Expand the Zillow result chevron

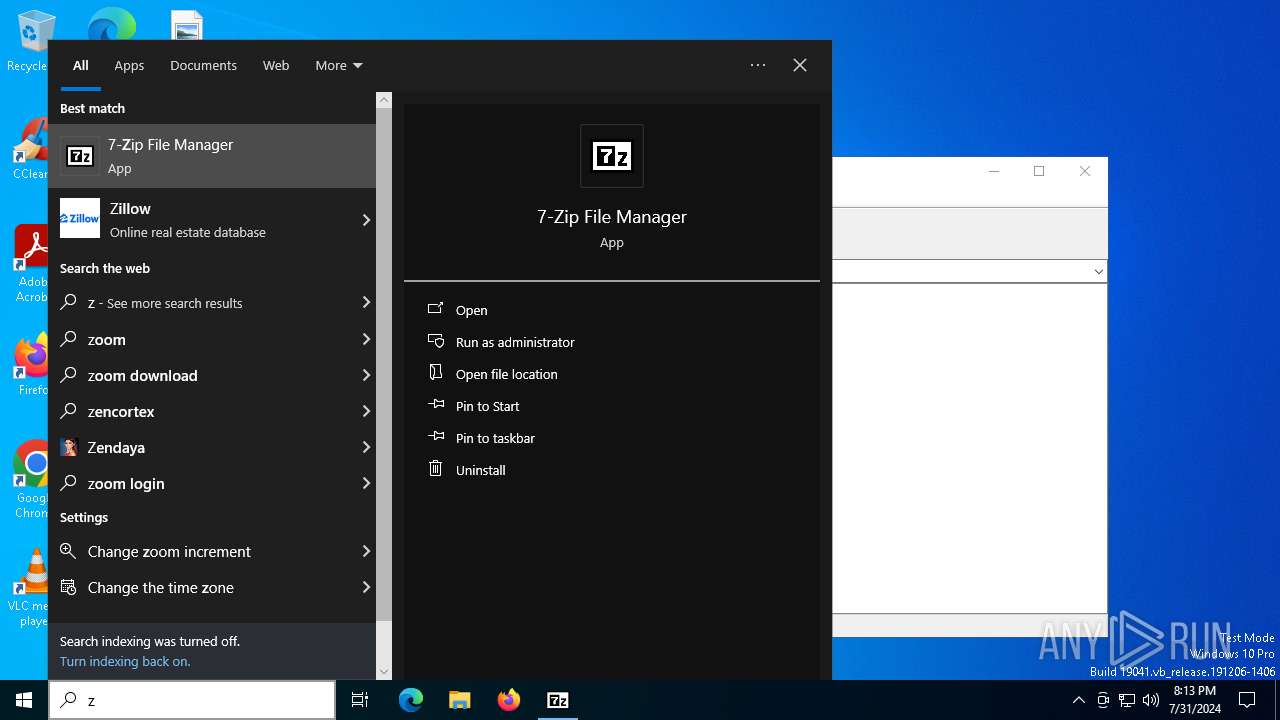(x=366, y=220)
